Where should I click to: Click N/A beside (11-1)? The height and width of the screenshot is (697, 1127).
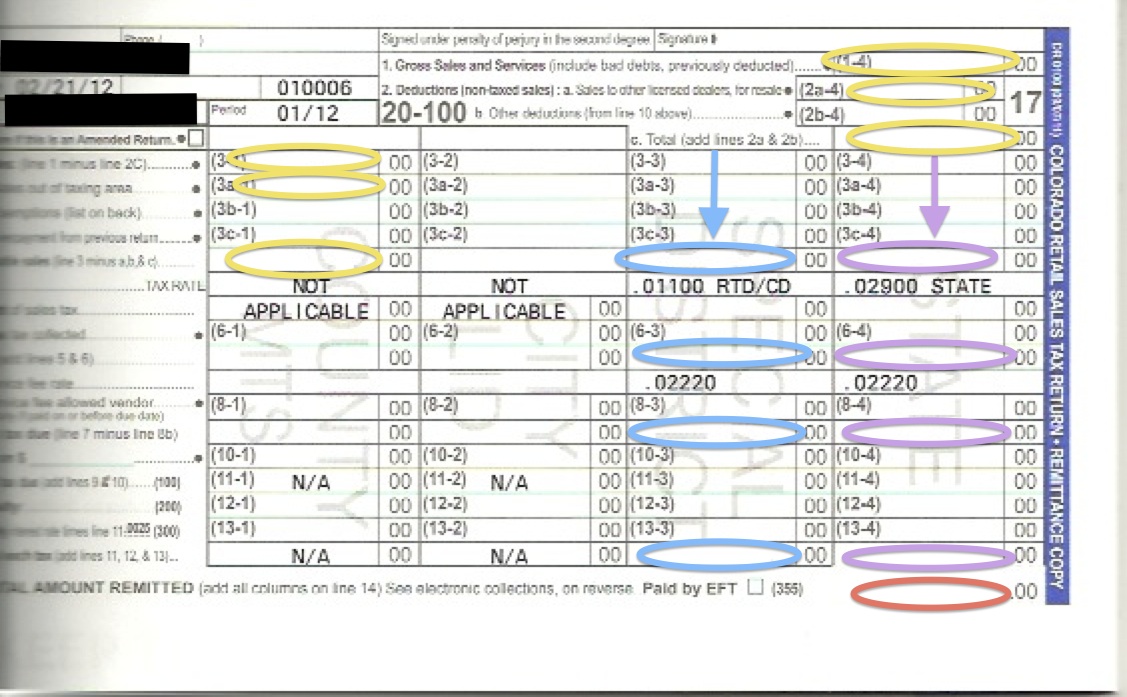(x=310, y=482)
